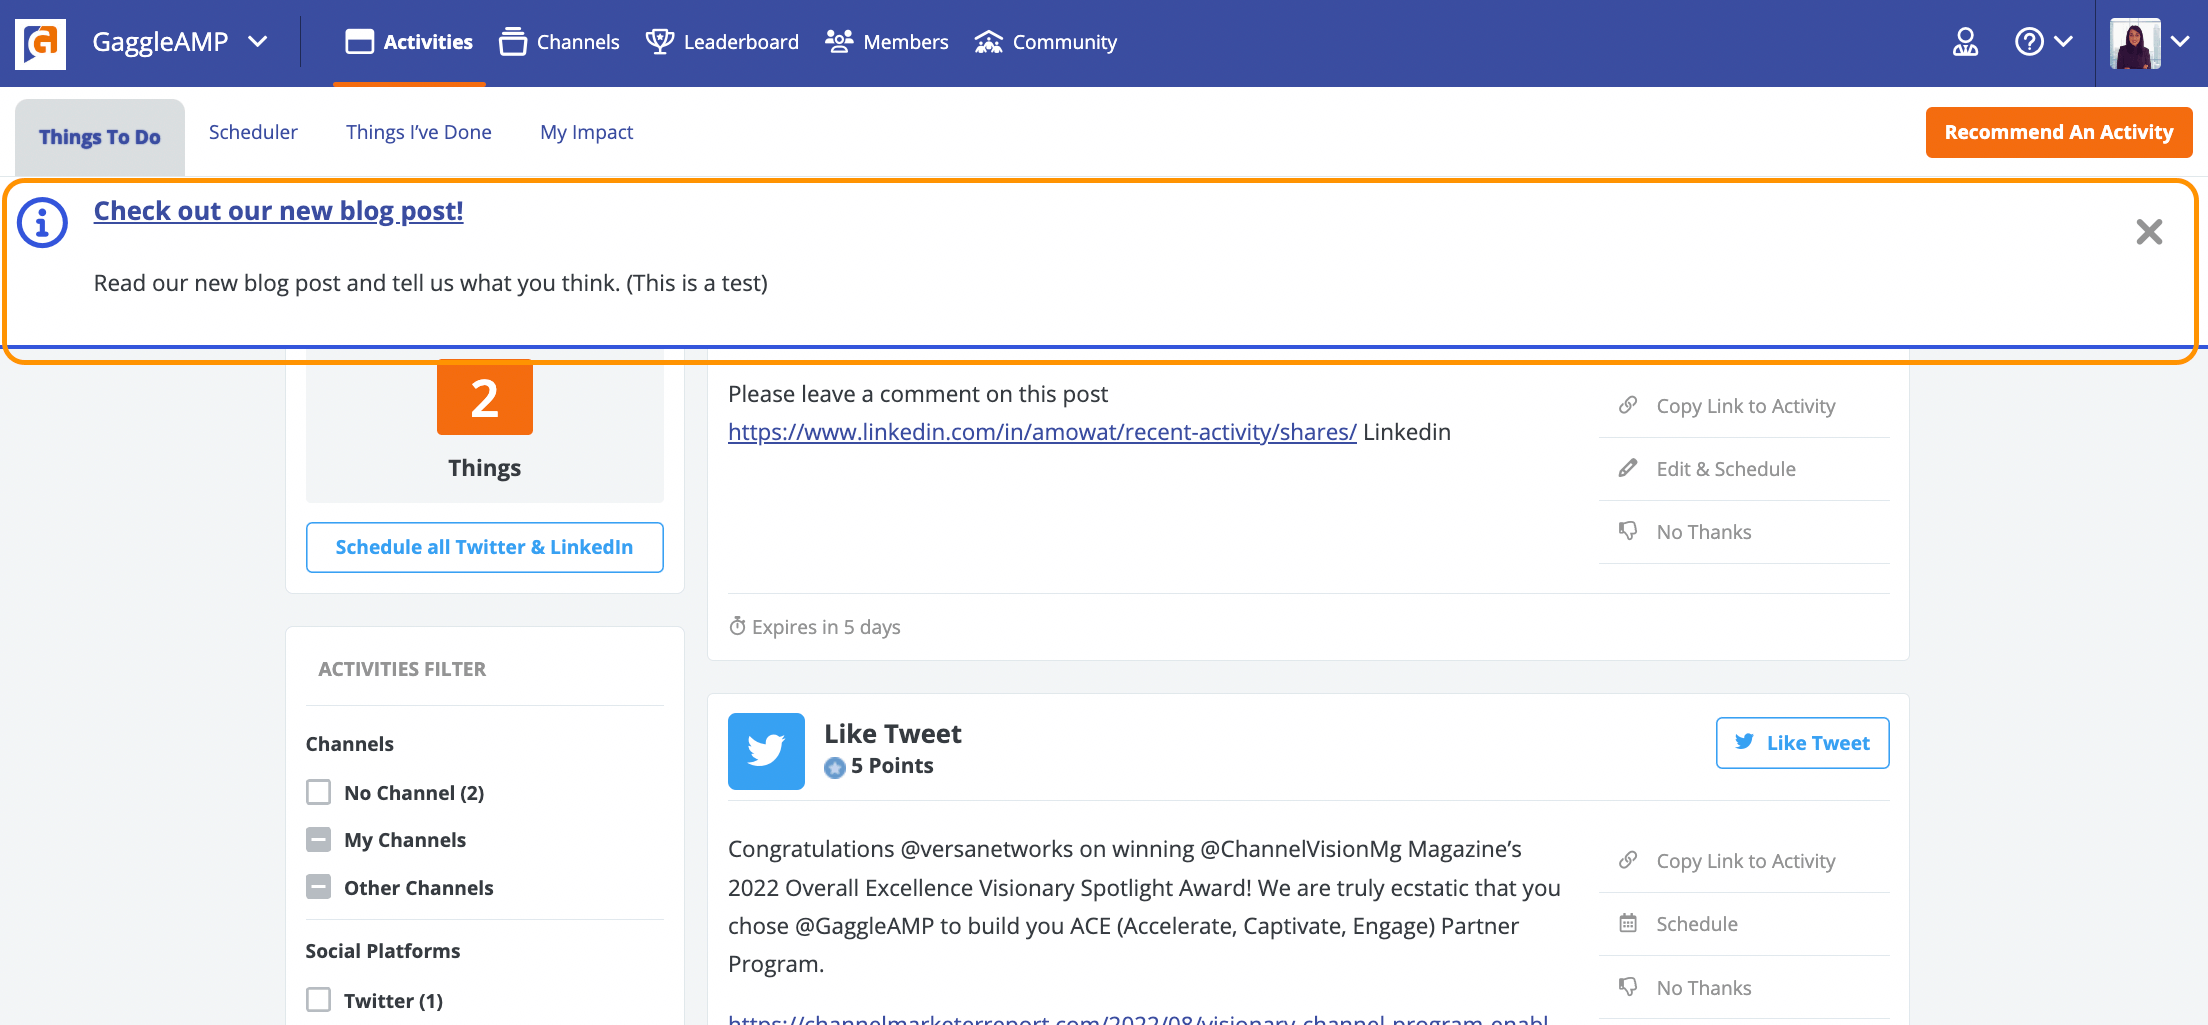Click the info icon in announcement banner

(x=43, y=222)
